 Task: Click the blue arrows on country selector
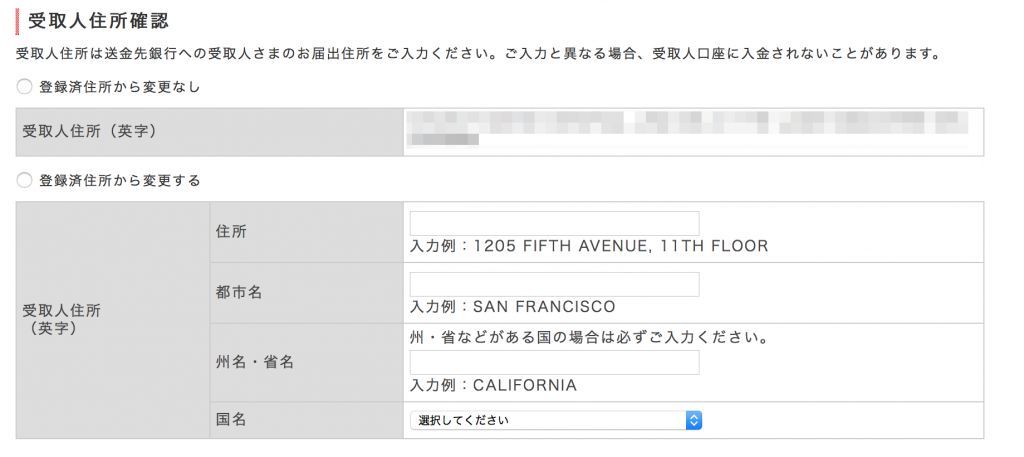pyautogui.click(x=694, y=420)
